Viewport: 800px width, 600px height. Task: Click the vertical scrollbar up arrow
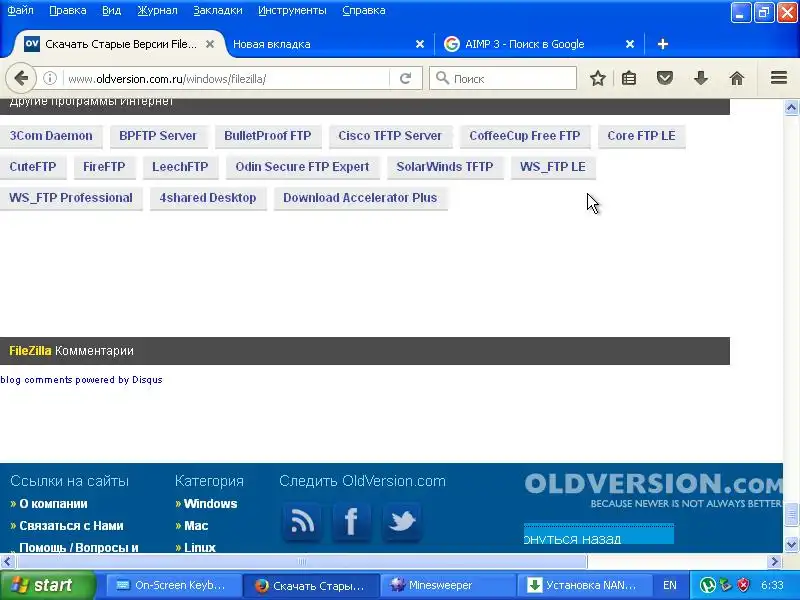(791, 108)
